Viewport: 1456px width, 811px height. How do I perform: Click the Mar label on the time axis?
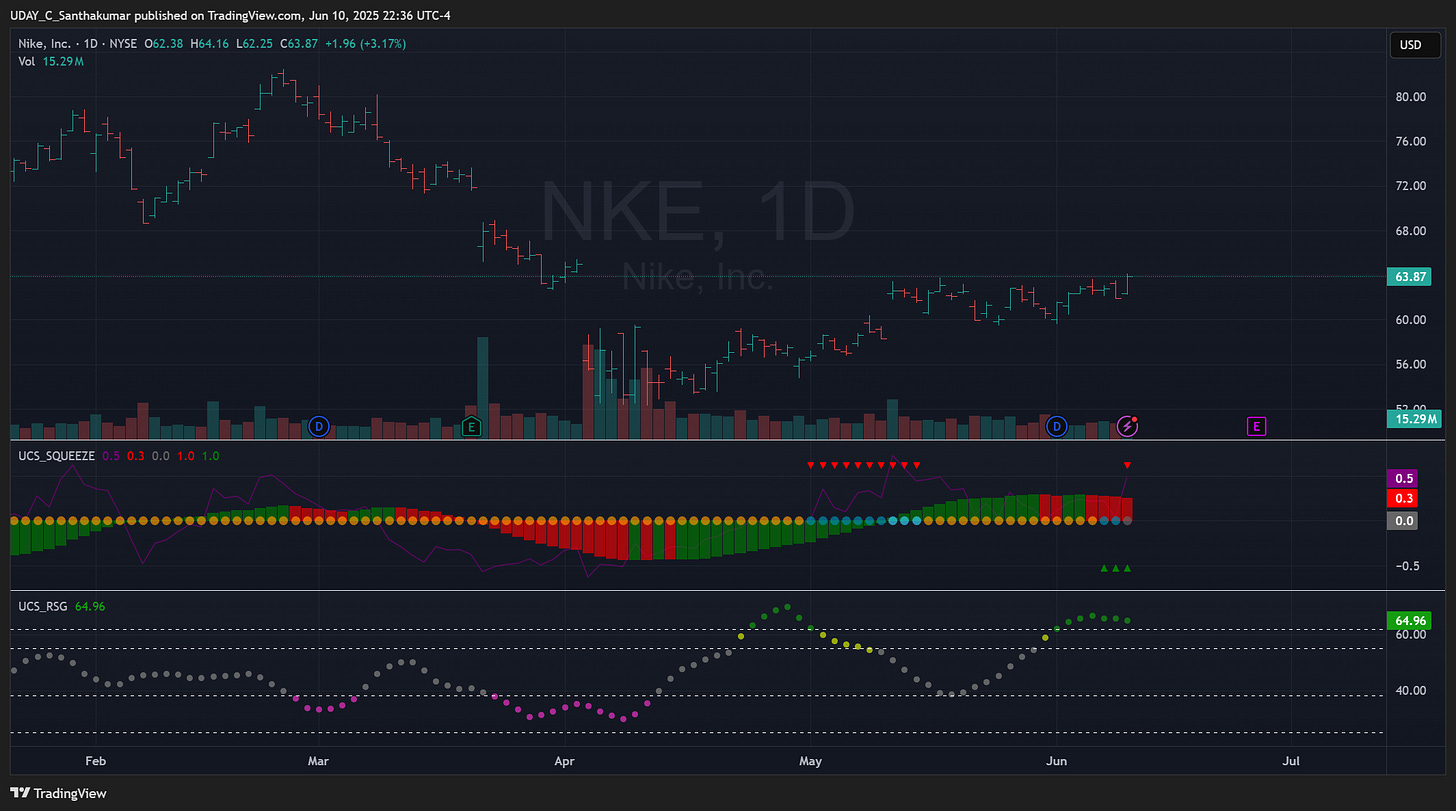coord(318,761)
